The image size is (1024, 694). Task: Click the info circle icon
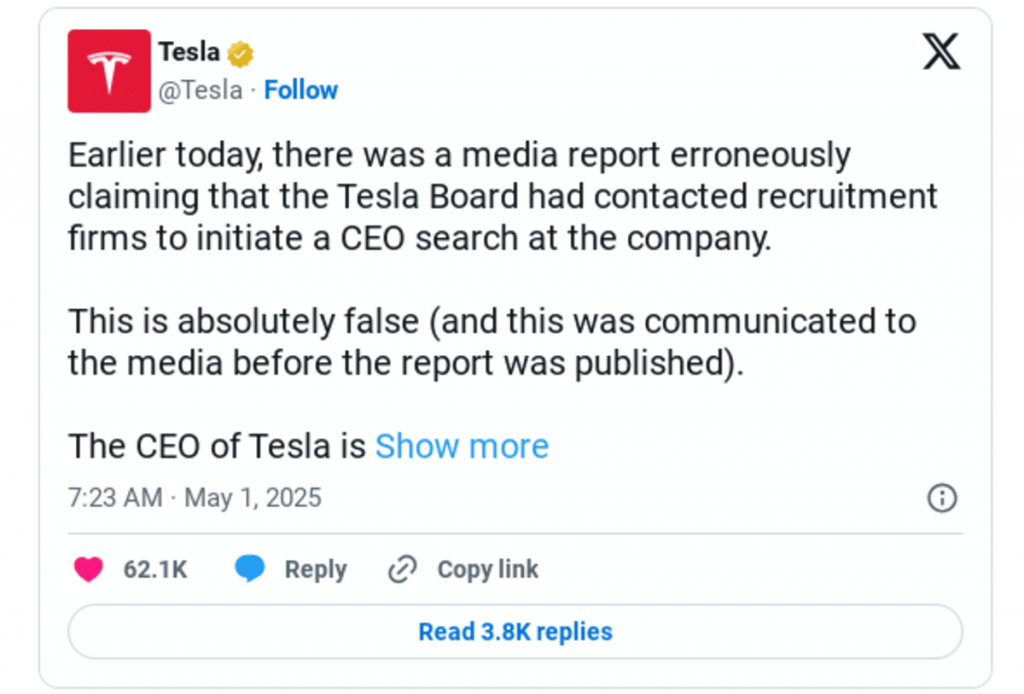coord(942,498)
